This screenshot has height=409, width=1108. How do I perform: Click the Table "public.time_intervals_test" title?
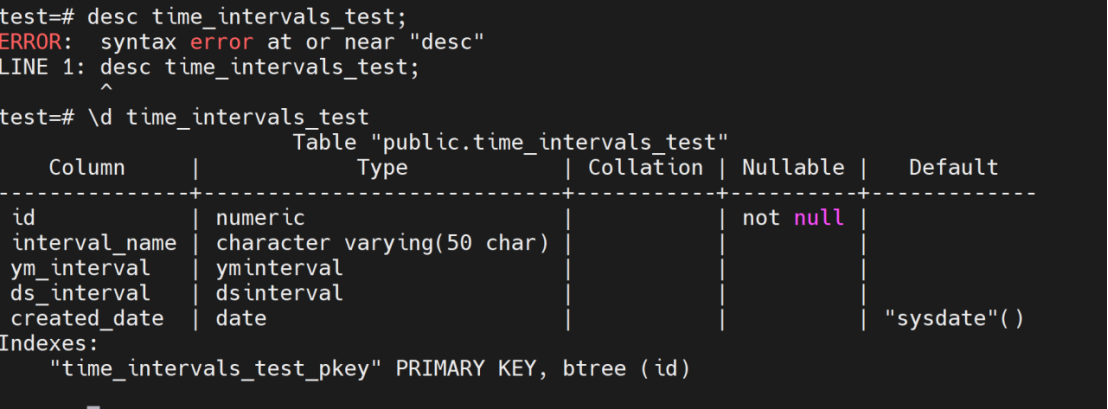(510, 142)
